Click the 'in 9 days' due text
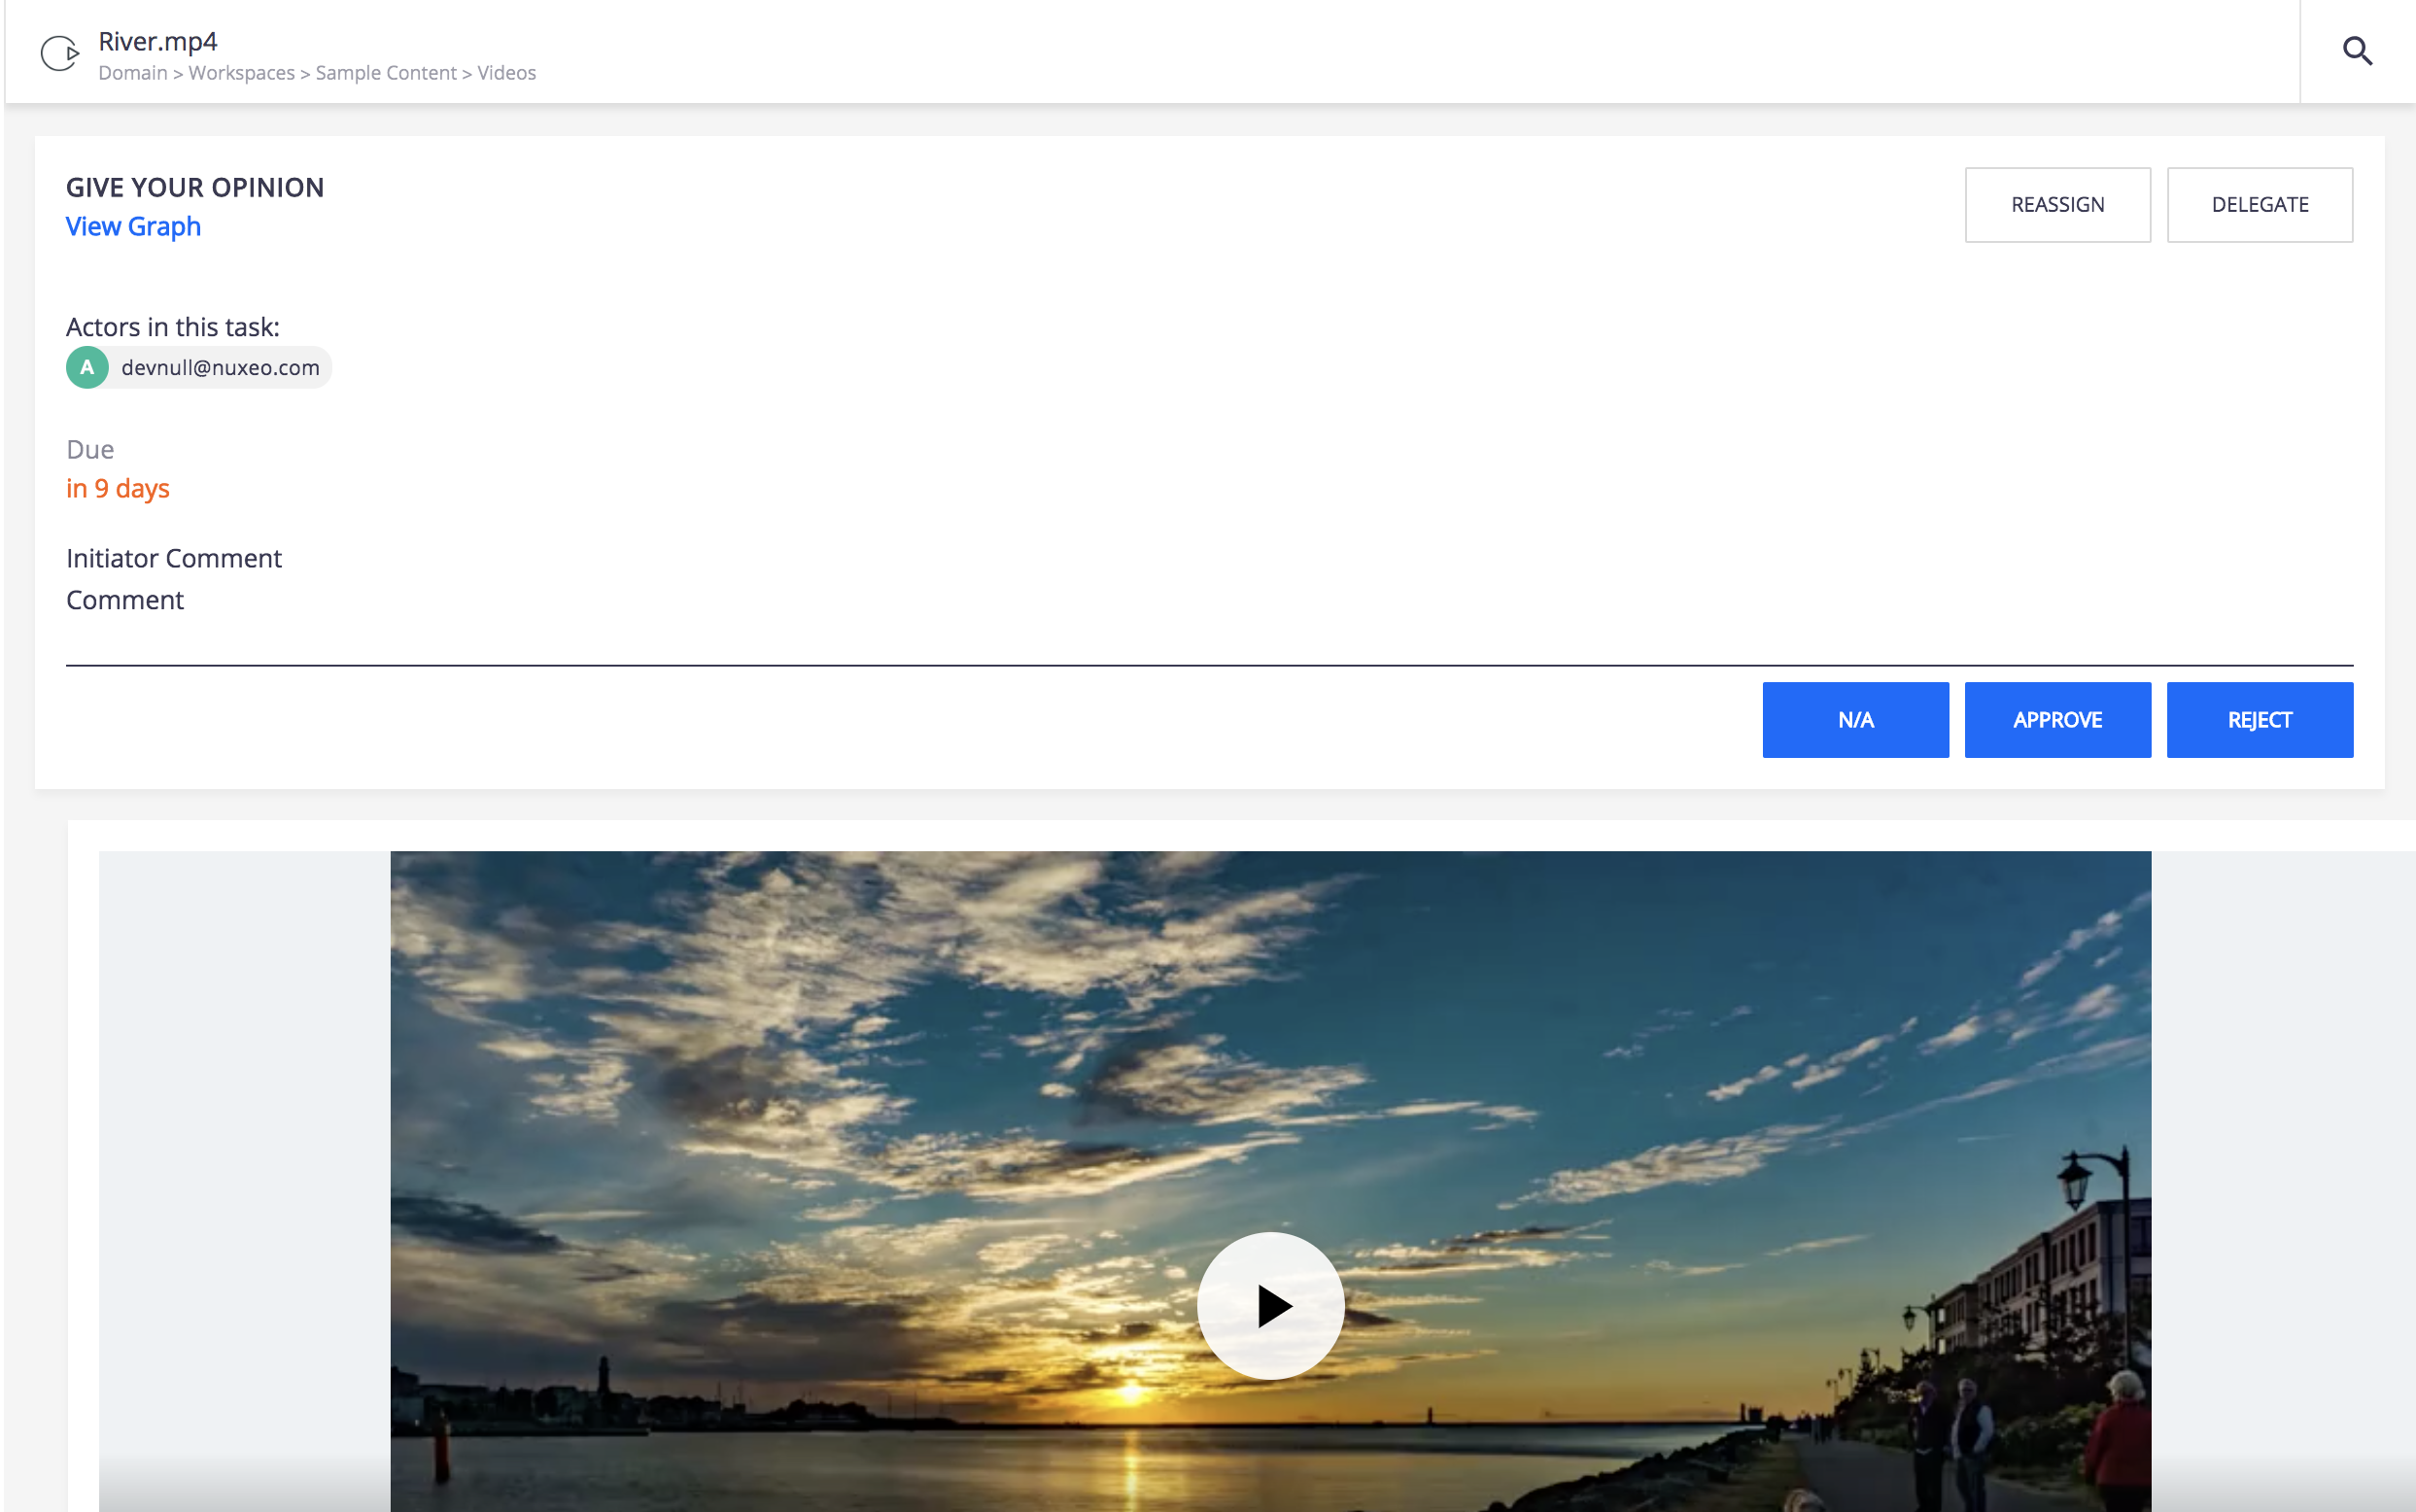Viewport: 2416px width, 1512px height. click(117, 489)
